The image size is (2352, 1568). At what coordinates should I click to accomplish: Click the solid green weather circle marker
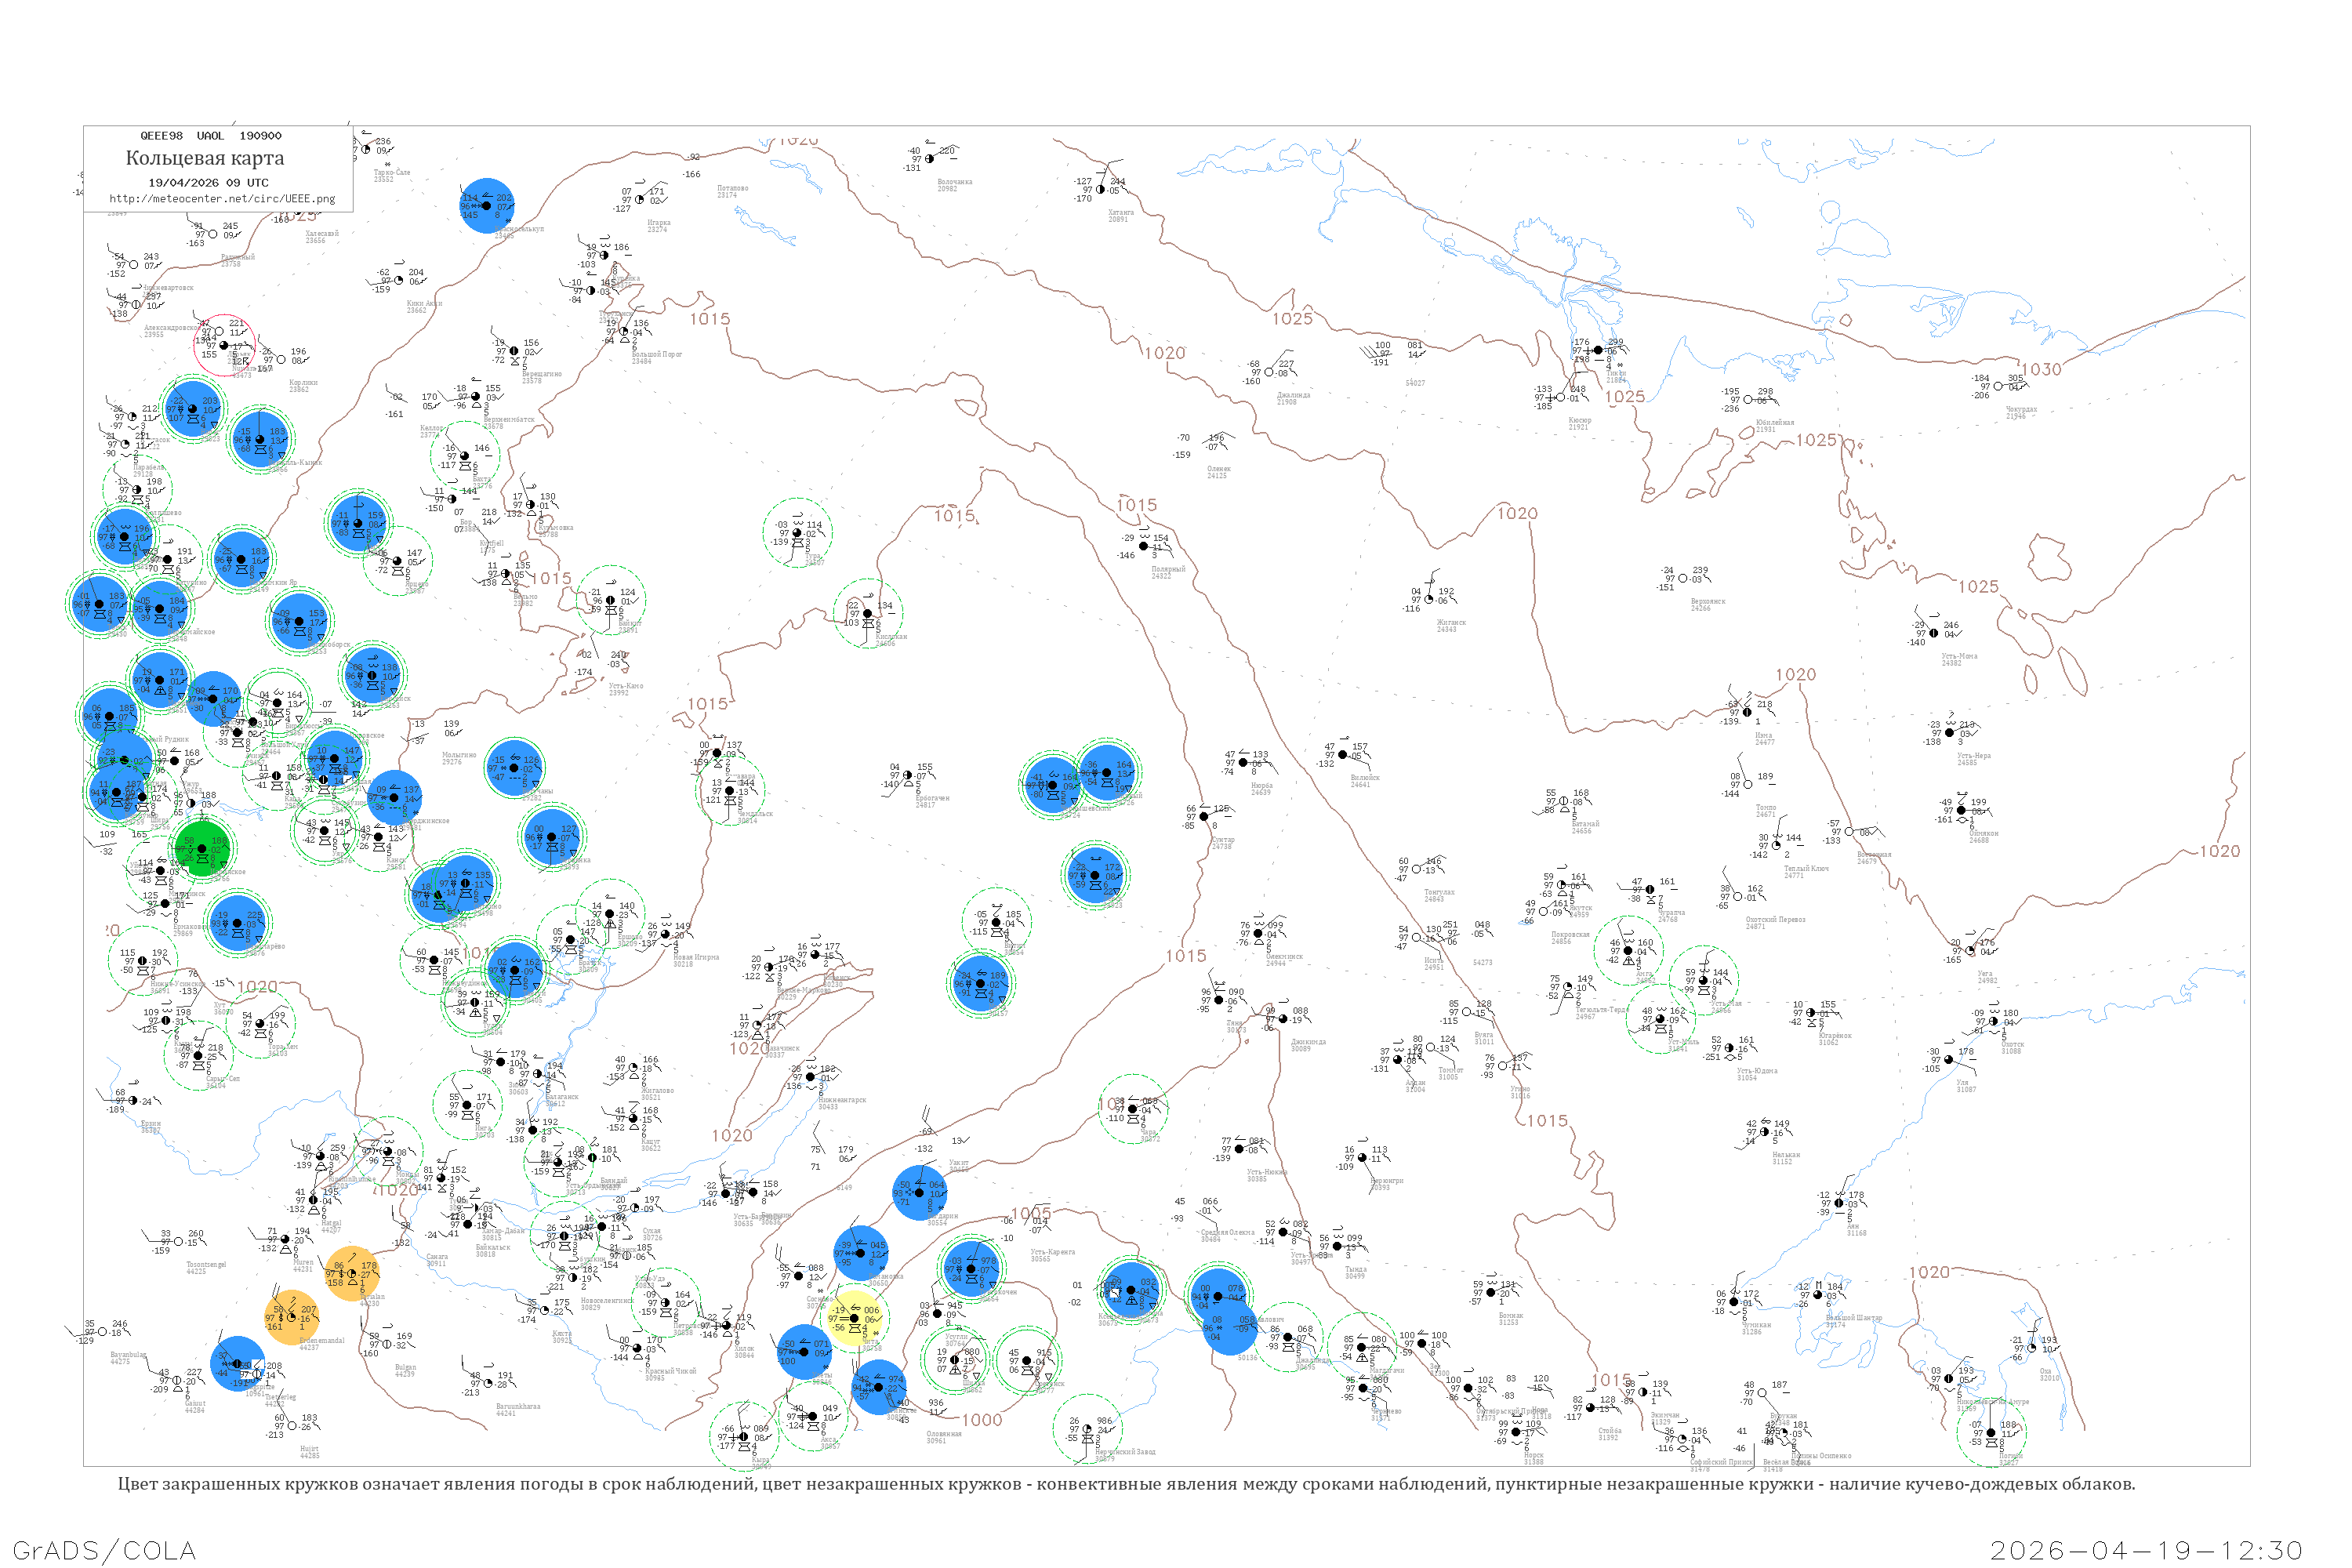click(203, 849)
